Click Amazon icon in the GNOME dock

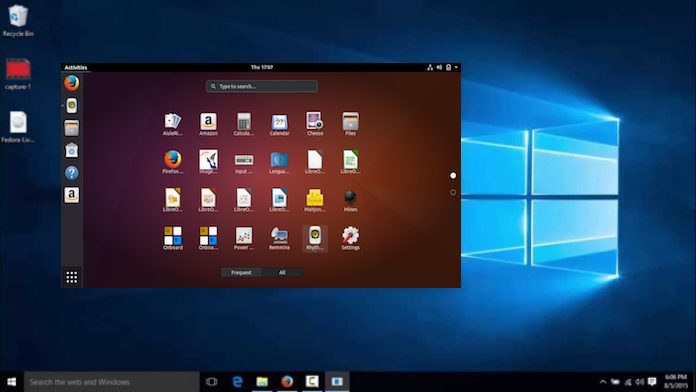[x=71, y=195]
